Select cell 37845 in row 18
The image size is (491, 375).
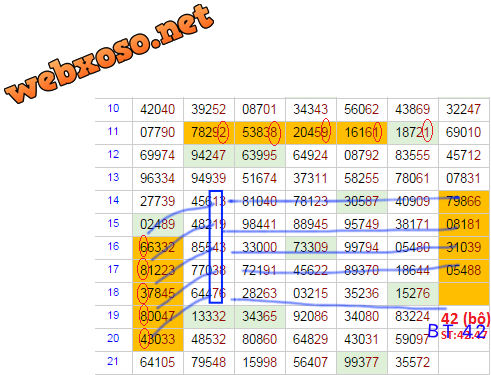click(x=158, y=294)
